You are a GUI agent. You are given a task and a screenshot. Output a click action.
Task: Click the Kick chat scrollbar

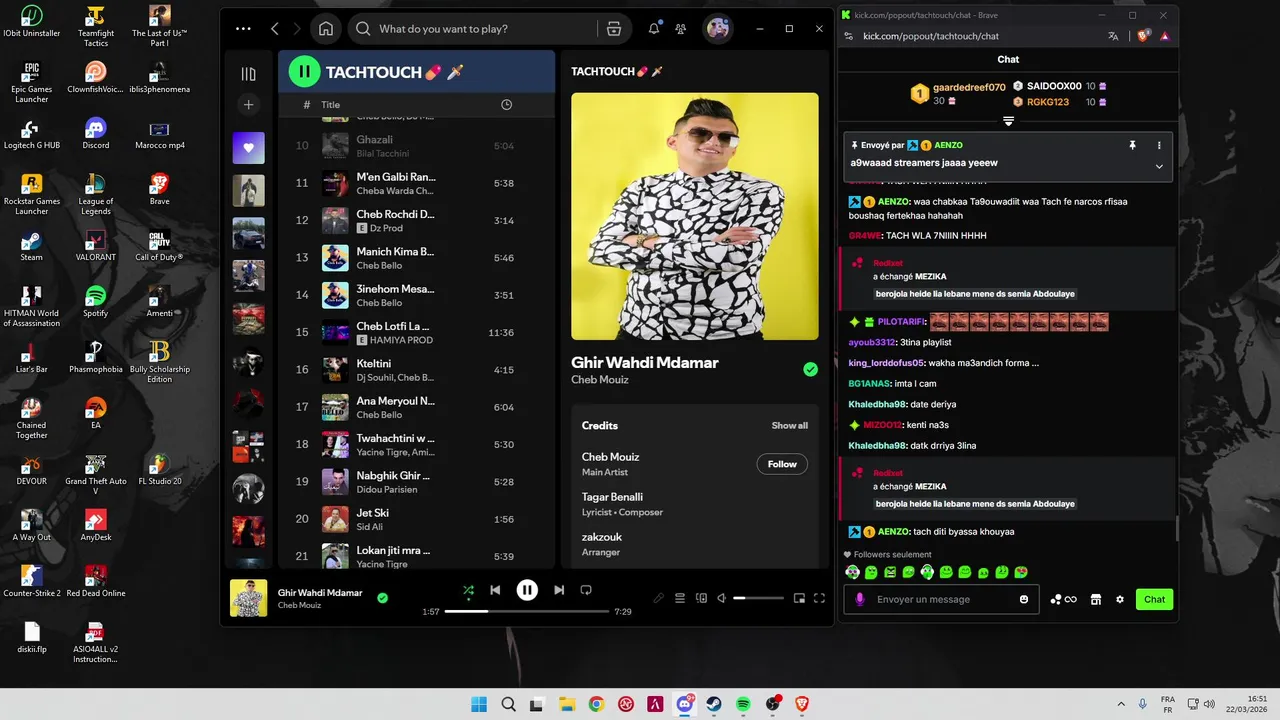(1176, 531)
